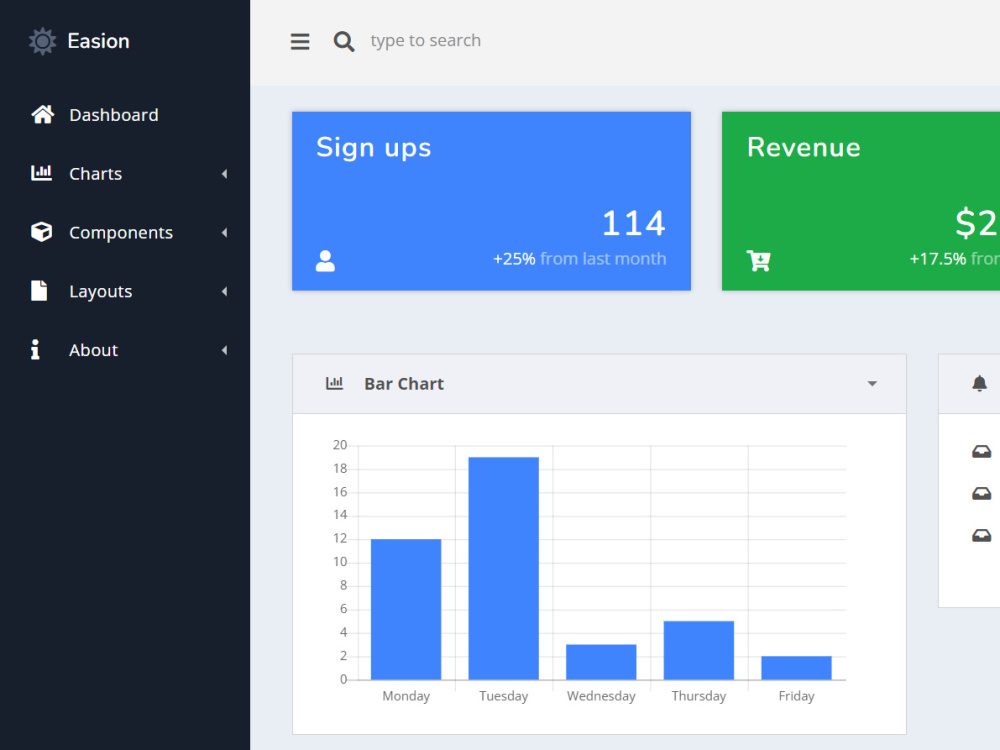Click the Easion brand name link
Screen dimensions: 1000x750
(x=98, y=41)
